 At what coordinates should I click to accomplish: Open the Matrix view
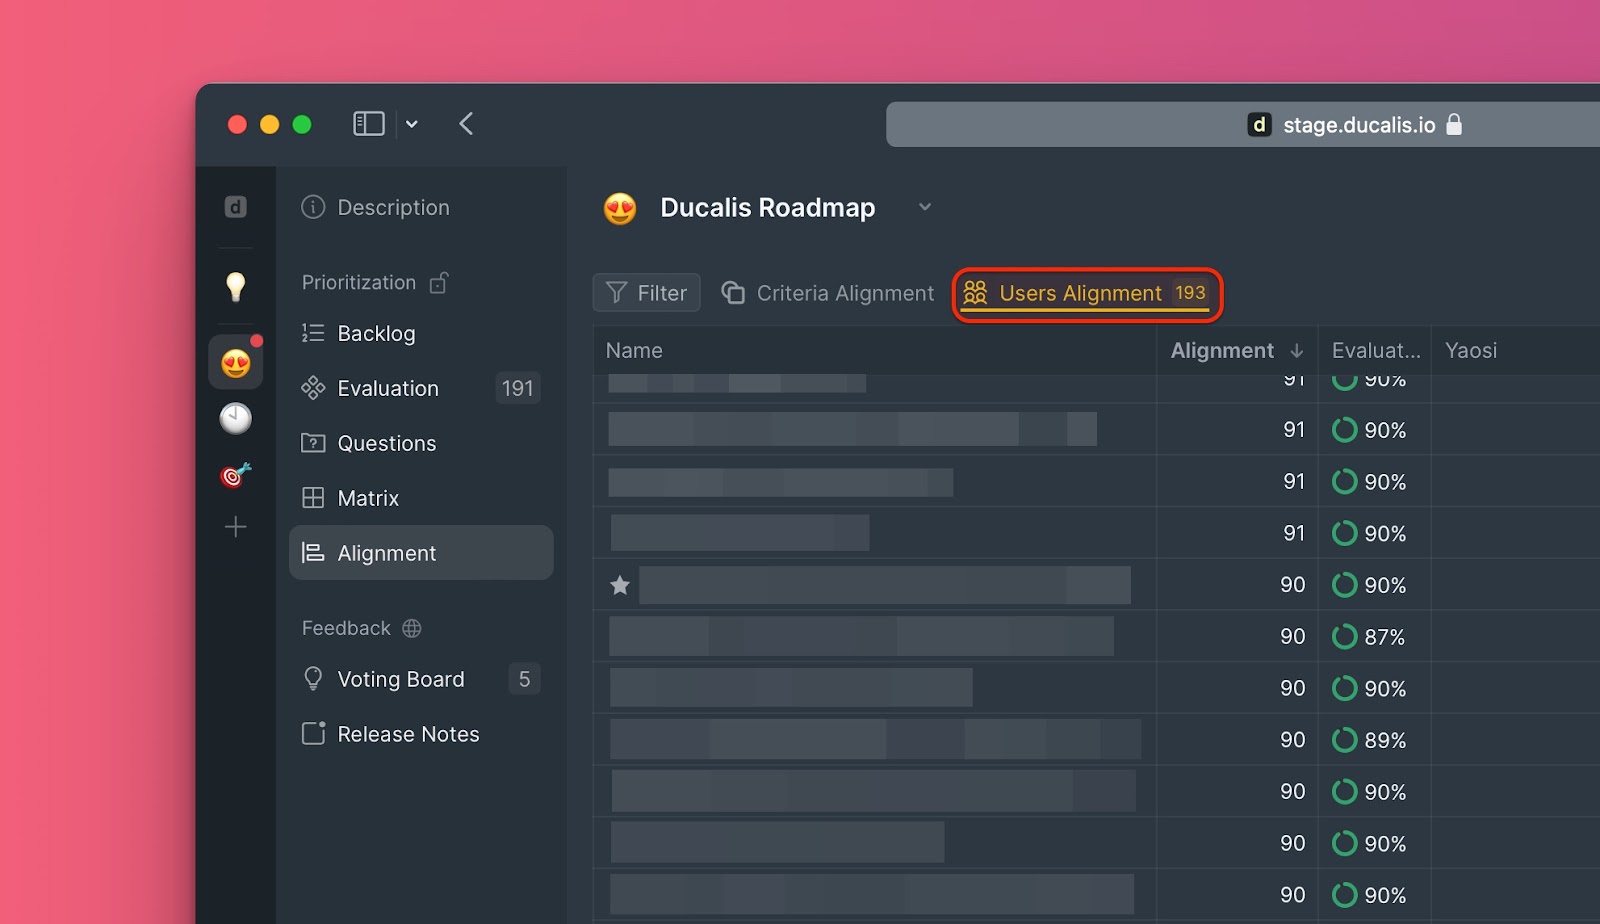click(368, 497)
